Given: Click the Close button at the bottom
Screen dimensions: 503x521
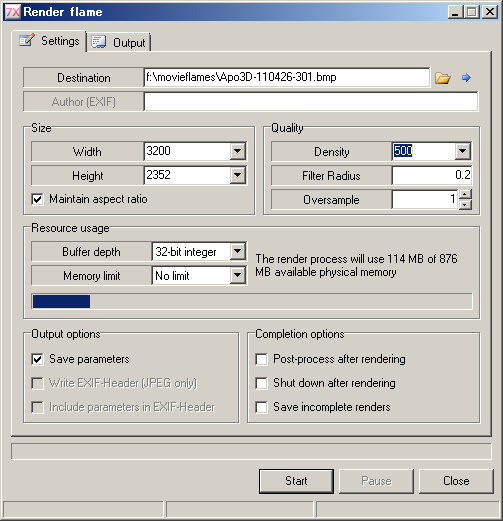Looking at the screenshot, I should tap(456, 481).
